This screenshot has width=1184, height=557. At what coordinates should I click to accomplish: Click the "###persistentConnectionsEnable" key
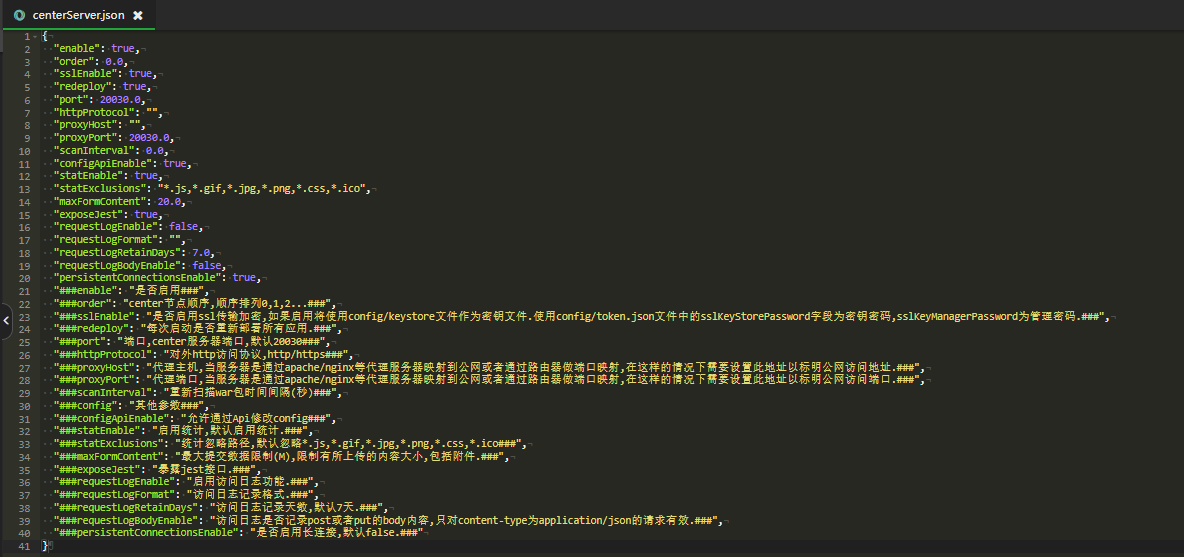pyautogui.click(x=145, y=533)
